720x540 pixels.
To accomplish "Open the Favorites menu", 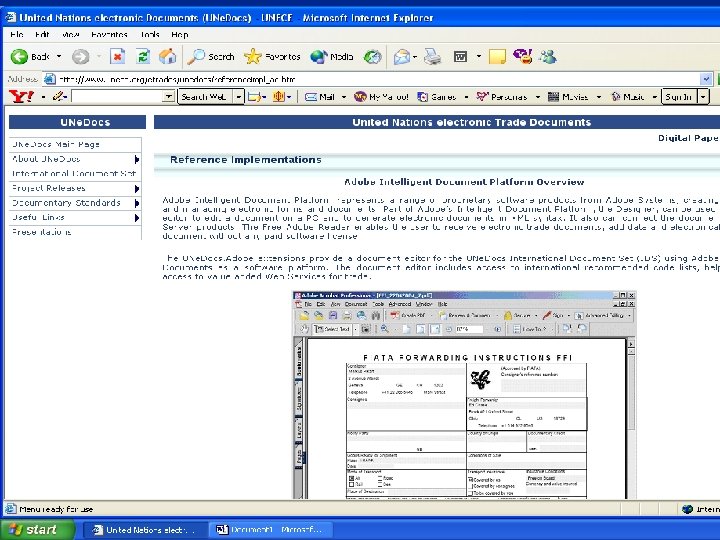I will pyautogui.click(x=109, y=34).
